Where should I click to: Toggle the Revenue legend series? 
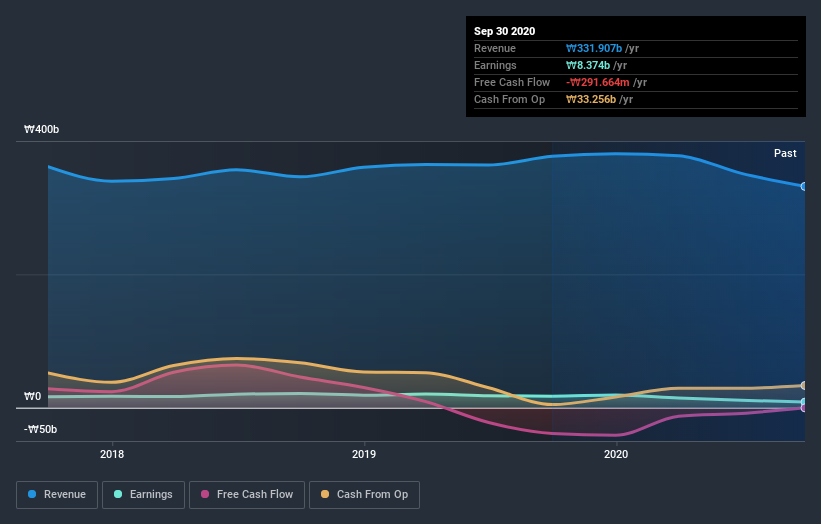(57, 495)
